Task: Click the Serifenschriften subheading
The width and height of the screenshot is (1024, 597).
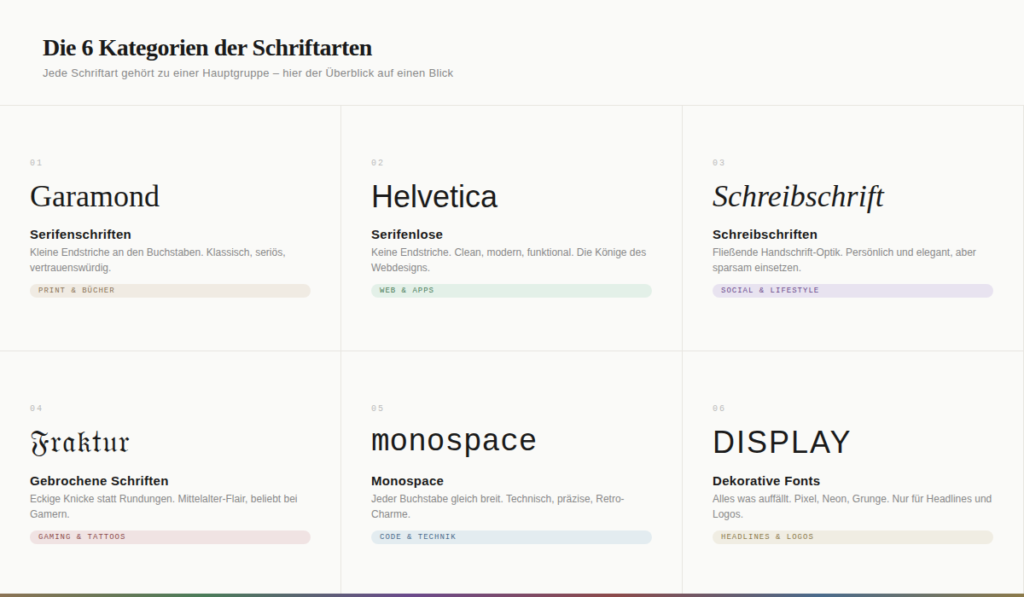Action: (x=79, y=234)
